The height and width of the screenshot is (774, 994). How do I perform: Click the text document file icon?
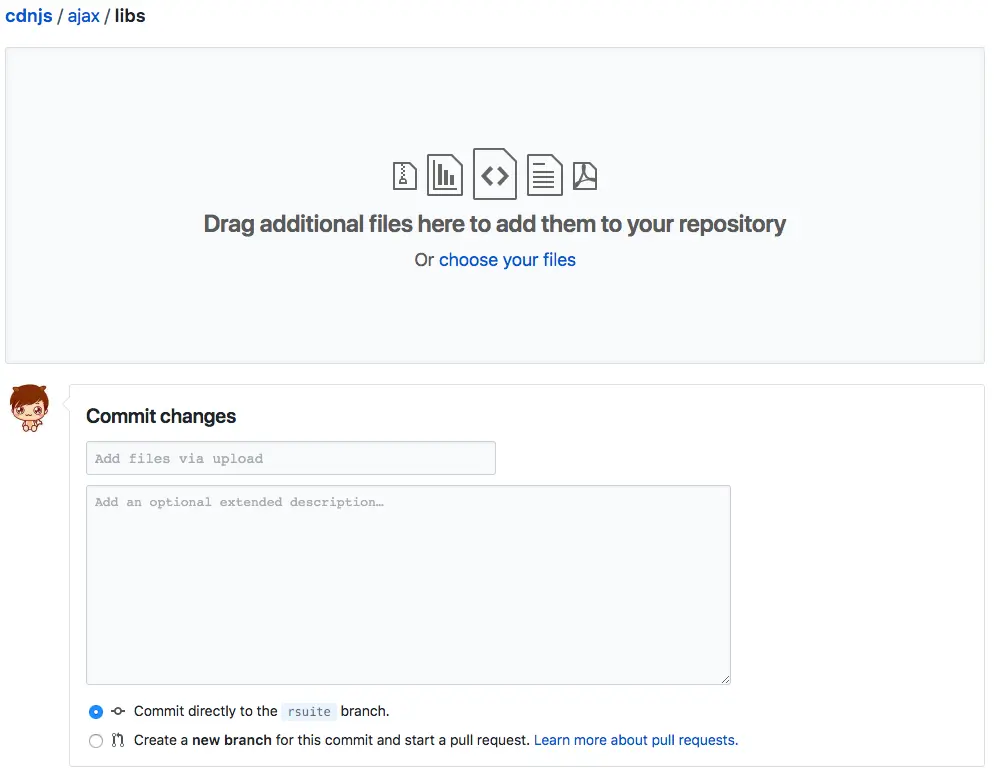point(544,175)
